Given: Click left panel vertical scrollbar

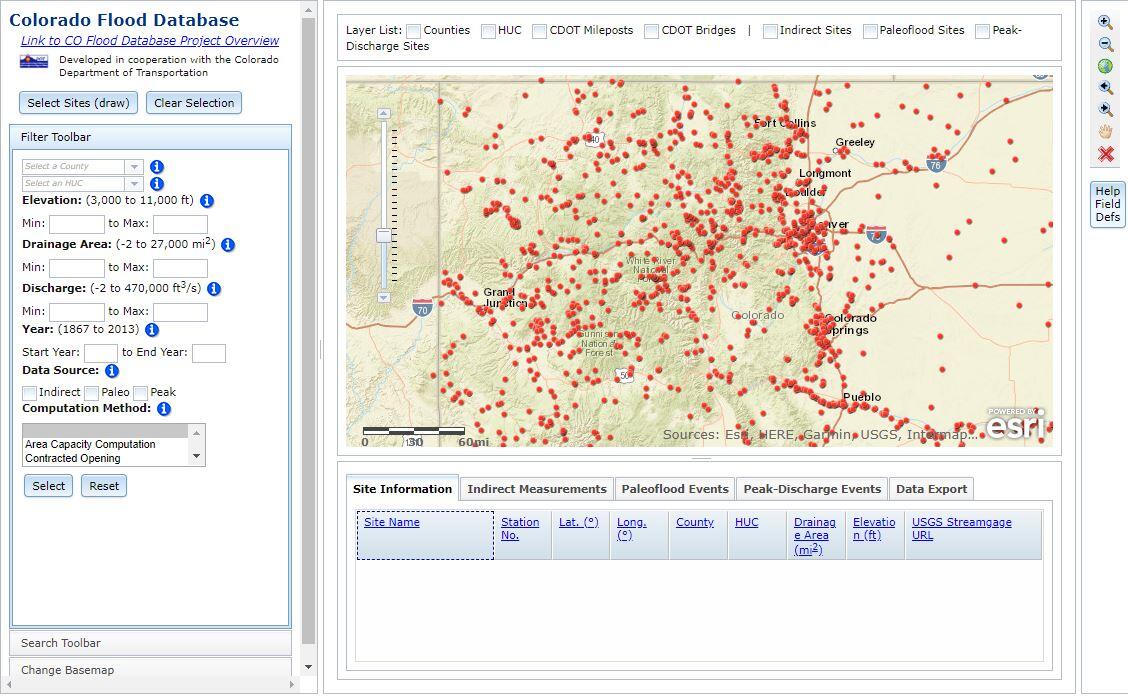Looking at the screenshot, I should [309, 331].
